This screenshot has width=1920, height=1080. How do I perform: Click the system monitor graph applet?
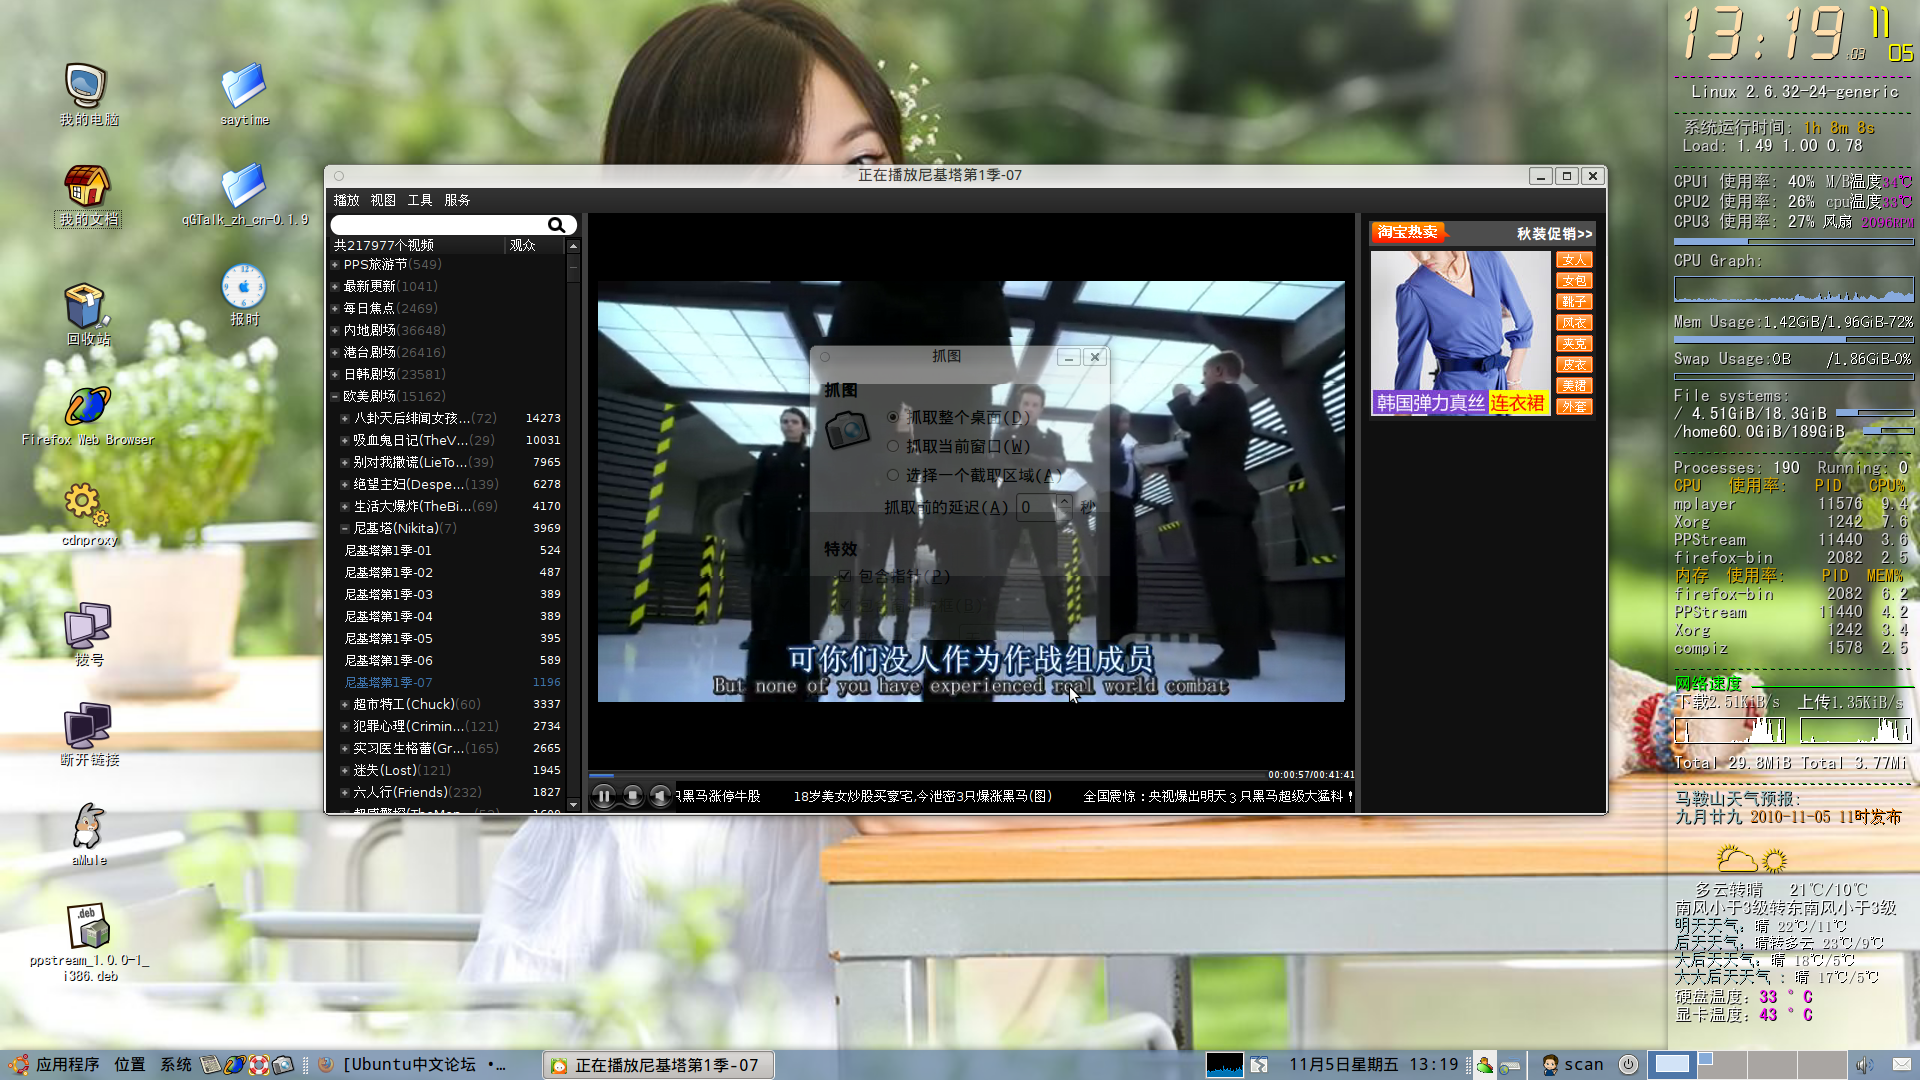click(x=1224, y=1065)
